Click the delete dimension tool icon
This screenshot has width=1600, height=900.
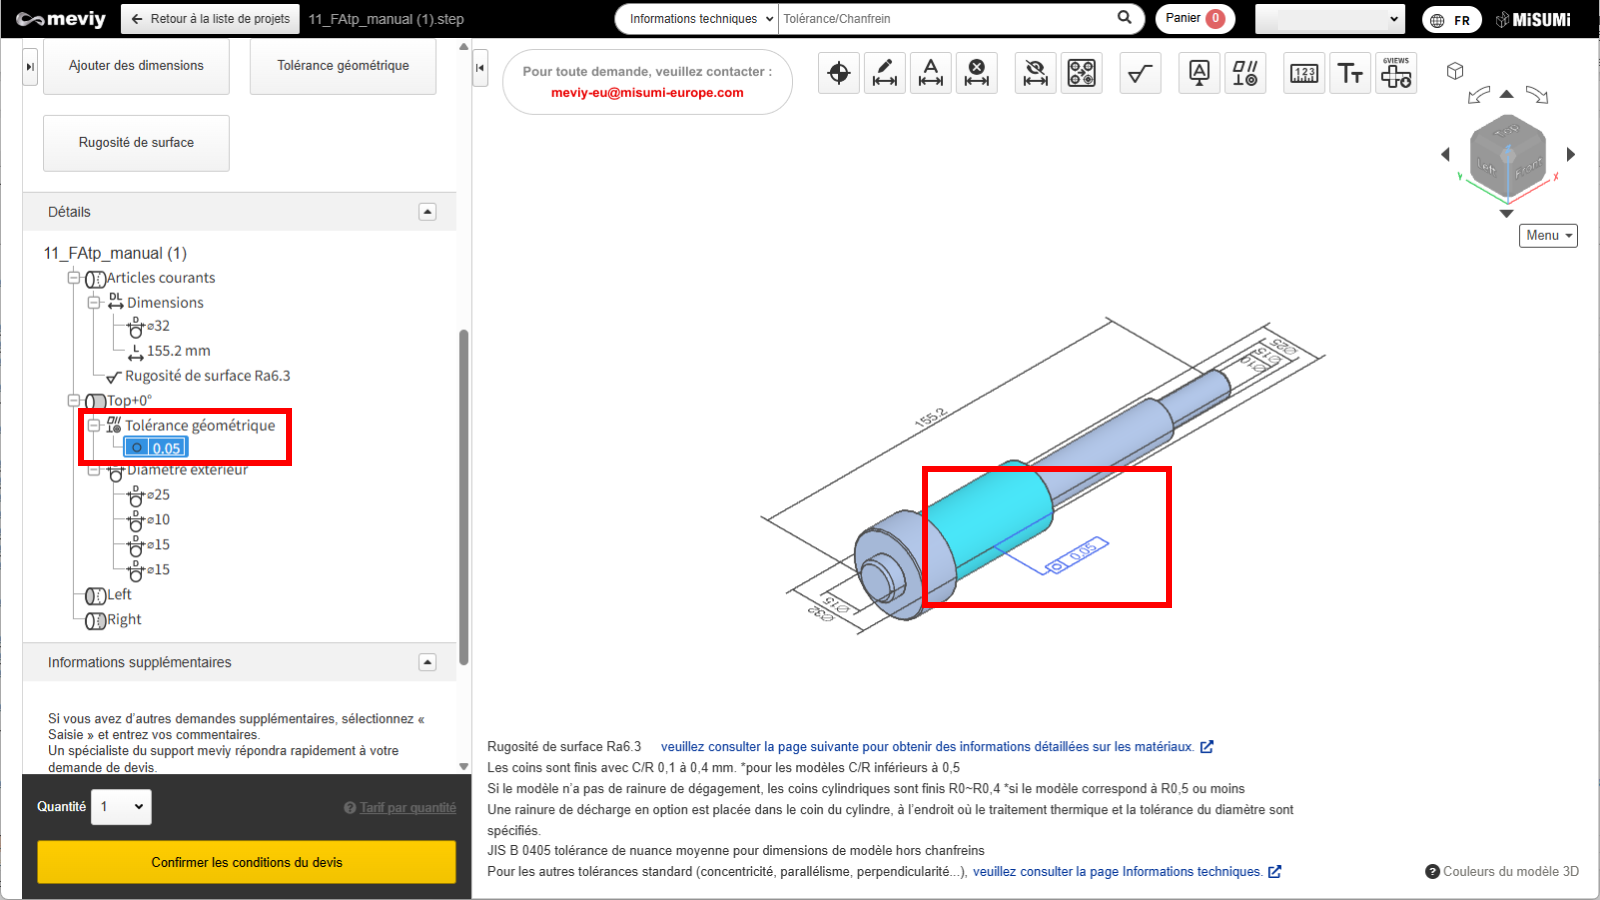tap(977, 73)
